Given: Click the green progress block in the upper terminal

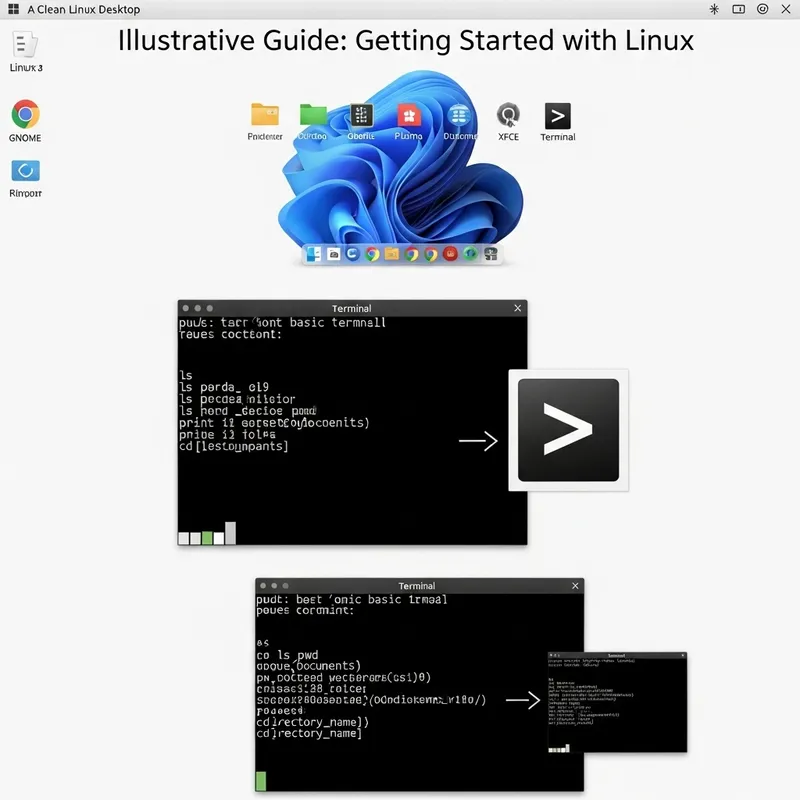Looking at the screenshot, I should pos(205,536).
